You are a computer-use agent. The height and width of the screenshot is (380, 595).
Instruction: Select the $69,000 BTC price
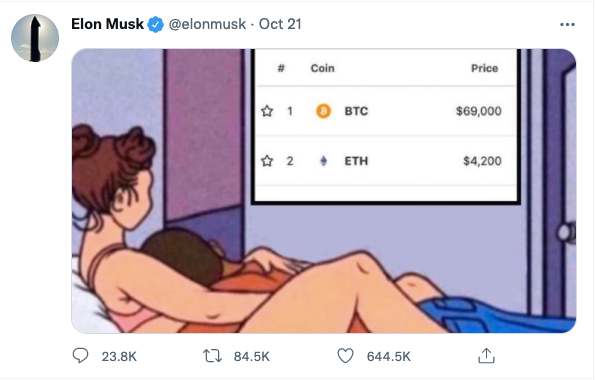click(479, 111)
